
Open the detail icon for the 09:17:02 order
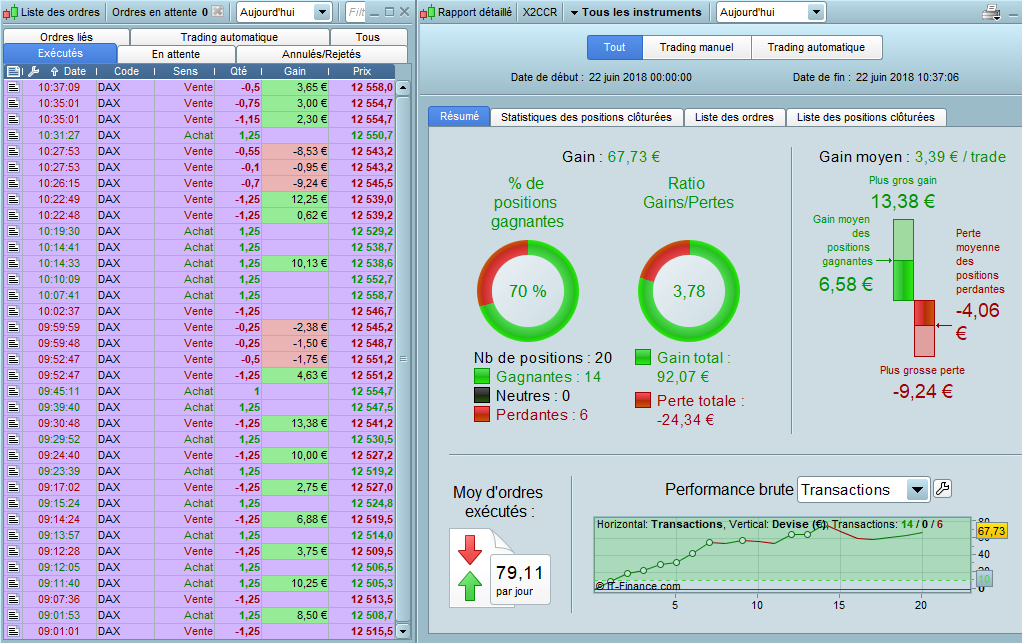[13, 487]
